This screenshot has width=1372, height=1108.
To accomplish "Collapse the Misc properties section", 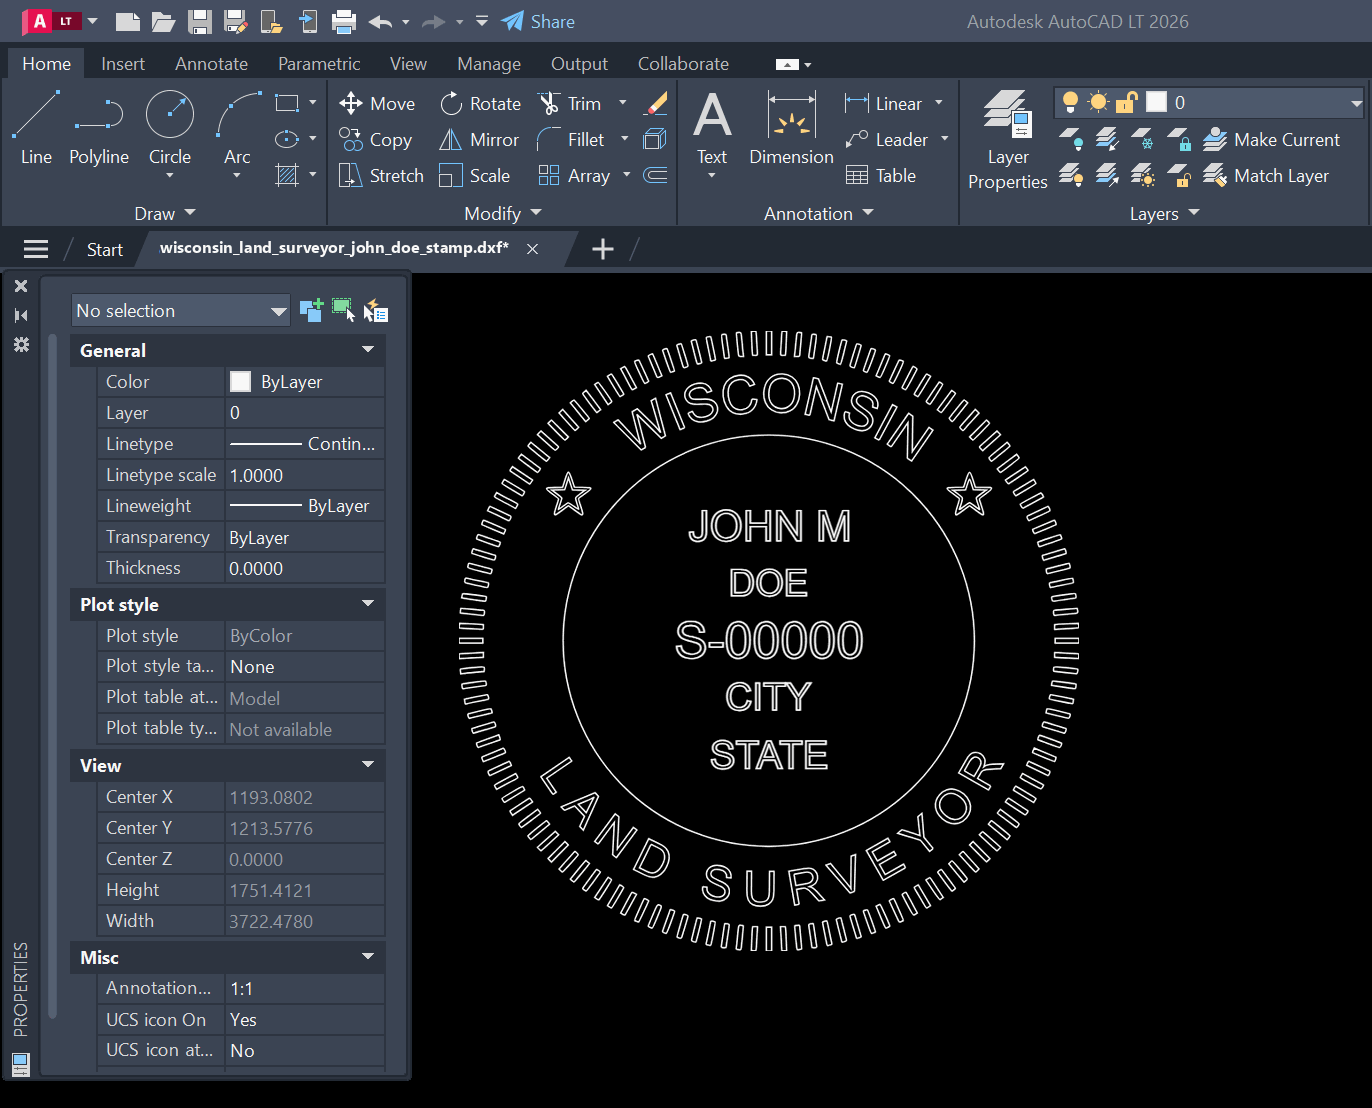I will [x=368, y=957].
